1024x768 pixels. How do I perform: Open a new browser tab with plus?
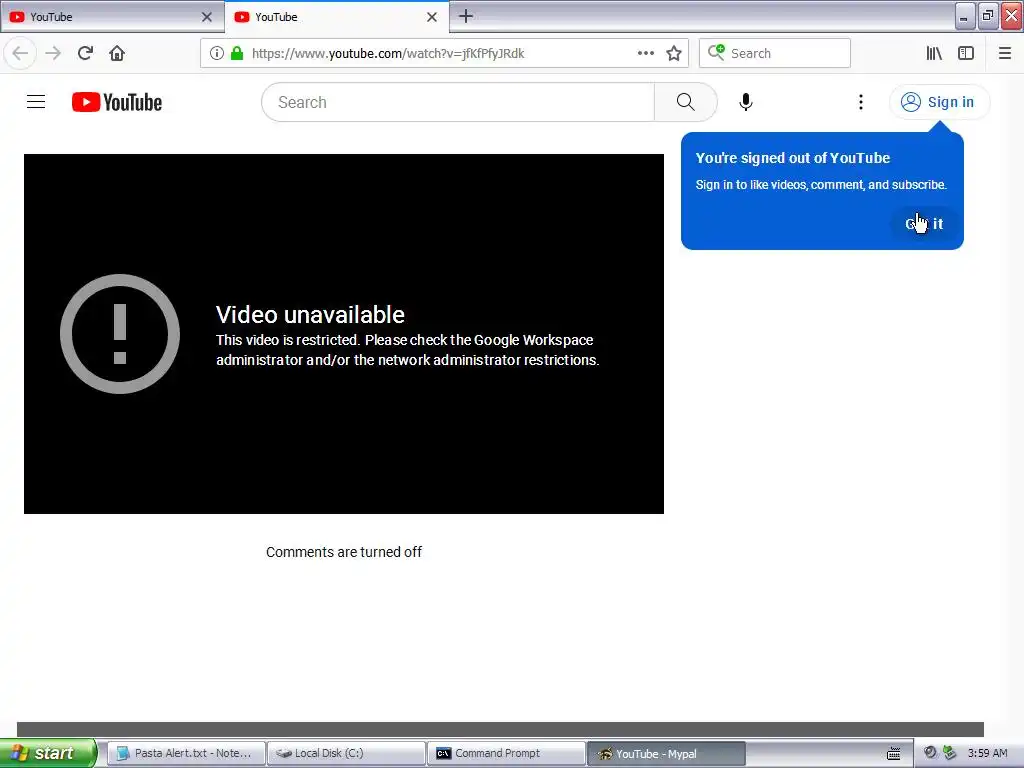[466, 16]
